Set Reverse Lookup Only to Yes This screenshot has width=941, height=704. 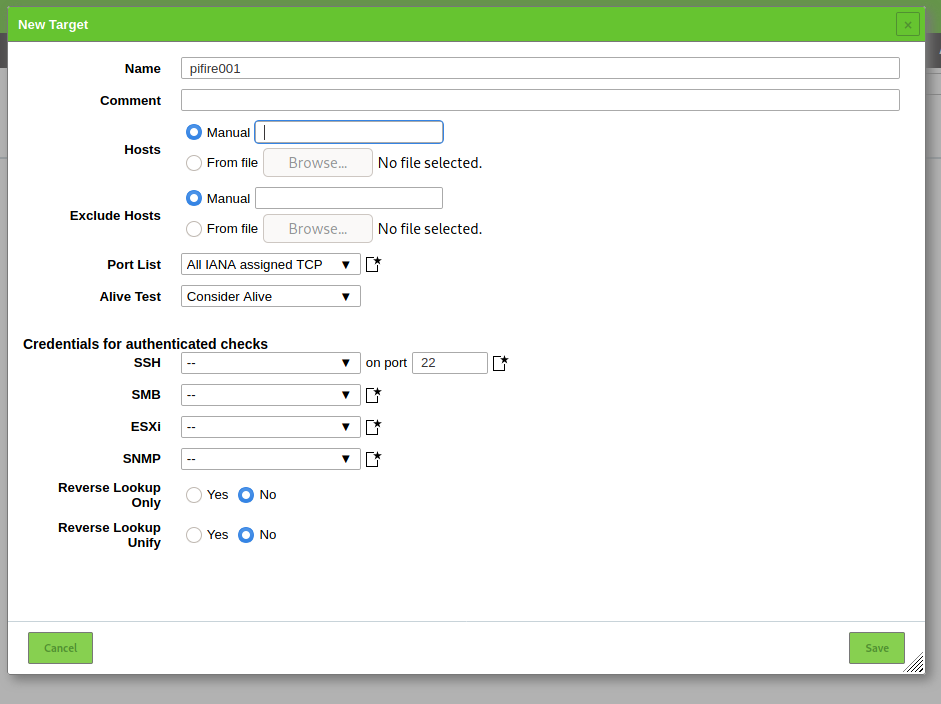tap(194, 495)
